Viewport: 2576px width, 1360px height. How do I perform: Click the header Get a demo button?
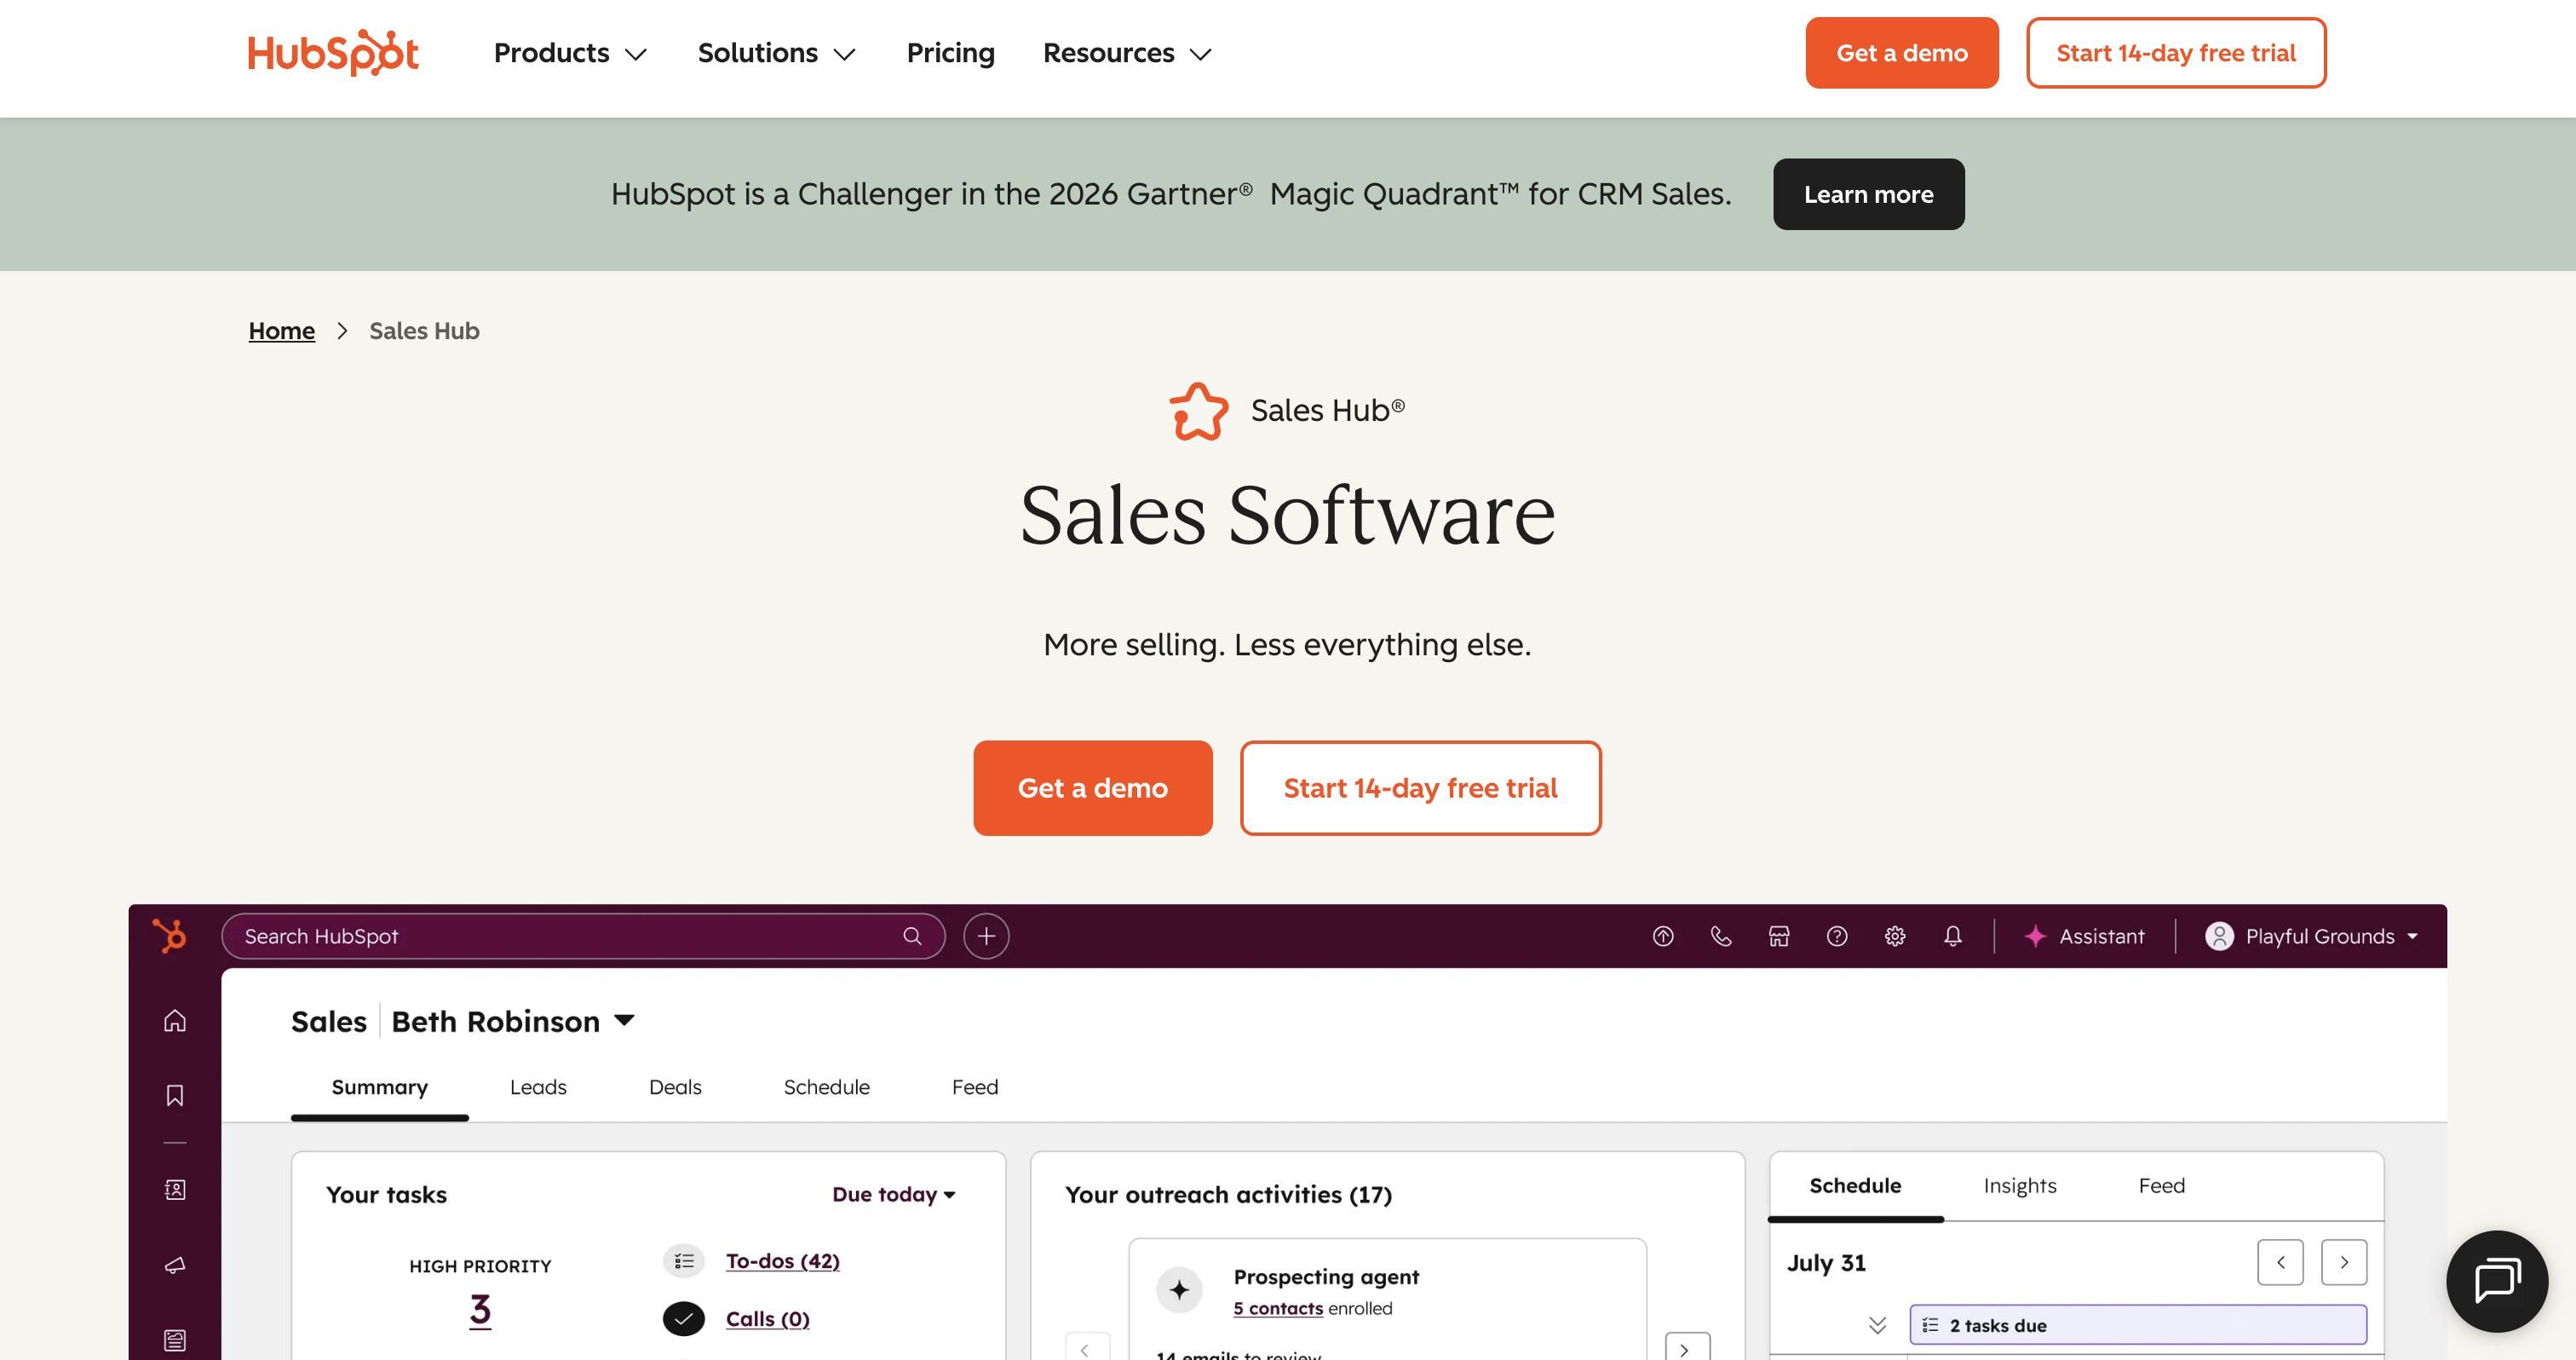[x=1902, y=53]
